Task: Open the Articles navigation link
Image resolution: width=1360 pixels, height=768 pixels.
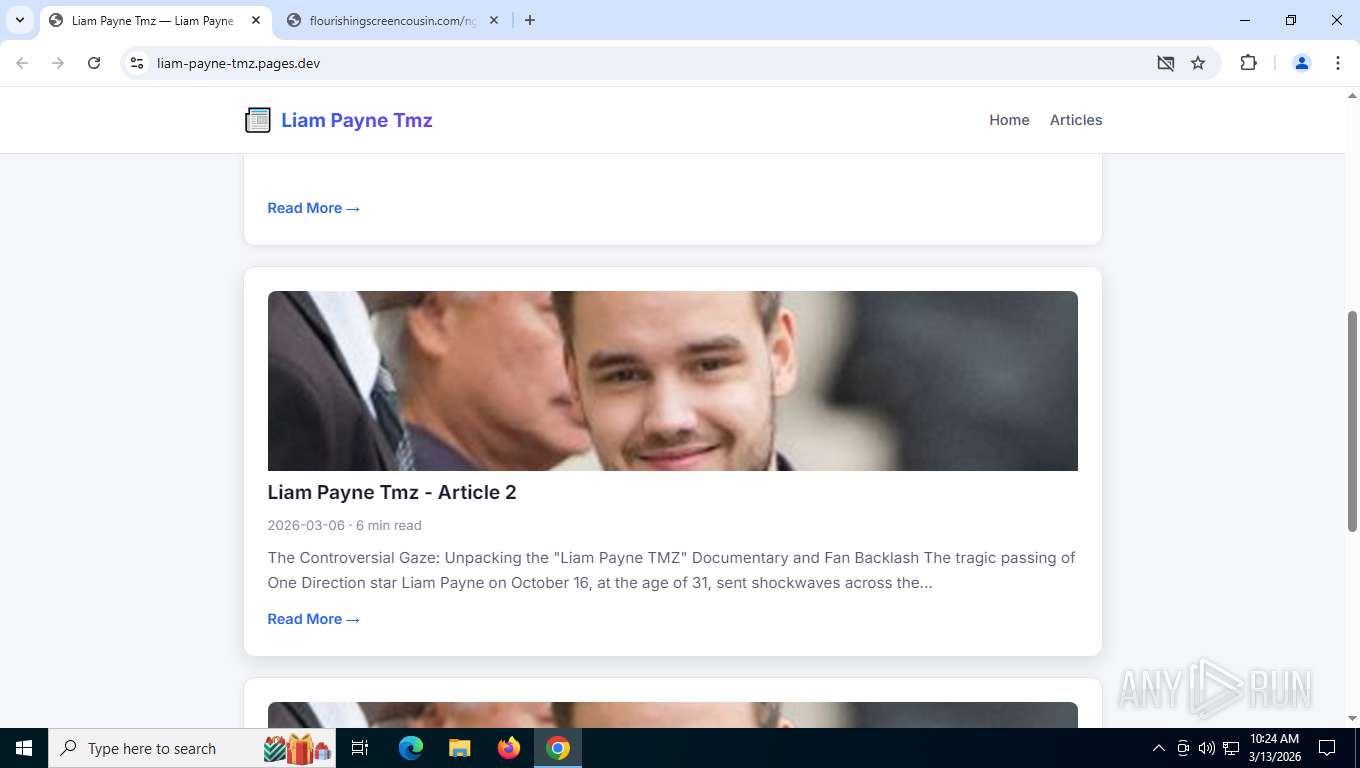Action: (x=1076, y=120)
